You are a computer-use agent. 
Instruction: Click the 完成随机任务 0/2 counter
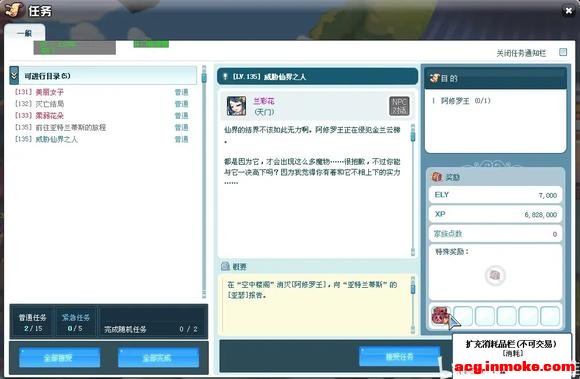(x=152, y=329)
